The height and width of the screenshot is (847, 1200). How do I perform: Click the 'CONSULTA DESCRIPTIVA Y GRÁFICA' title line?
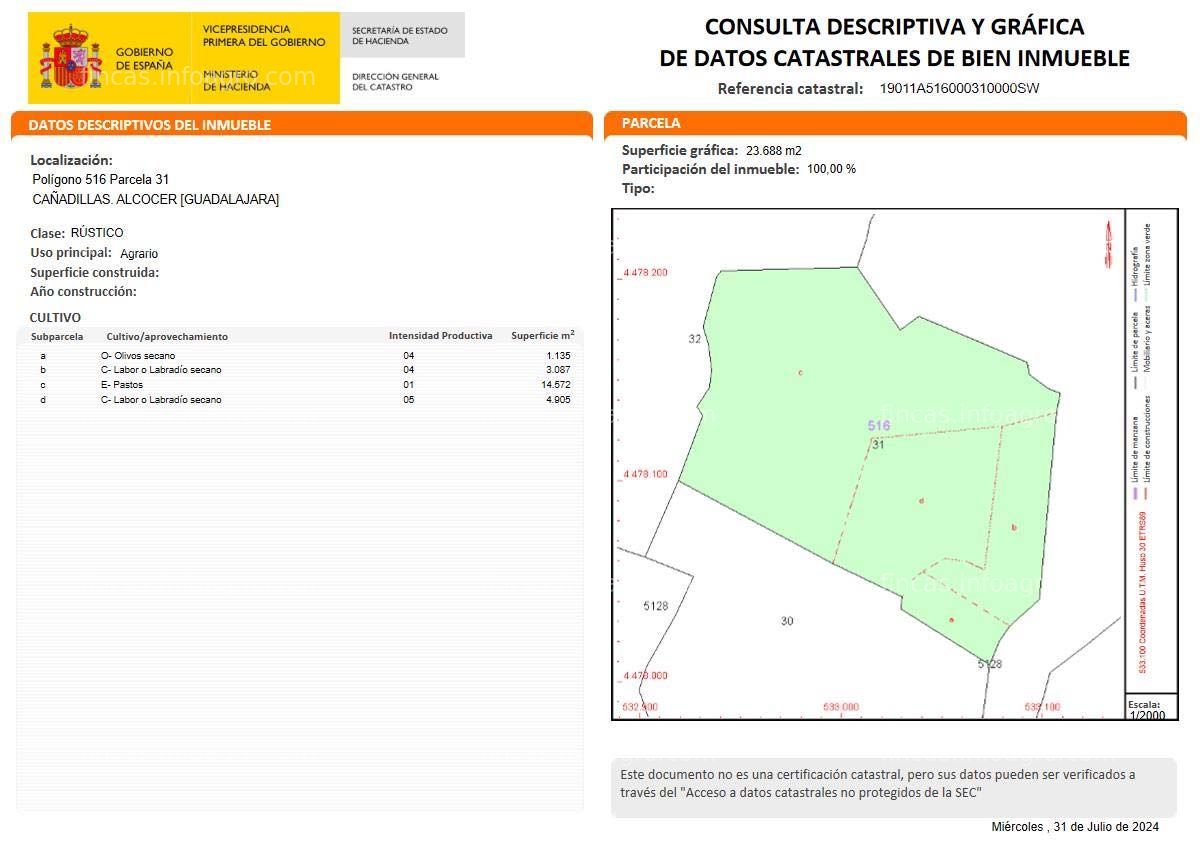pos(894,26)
